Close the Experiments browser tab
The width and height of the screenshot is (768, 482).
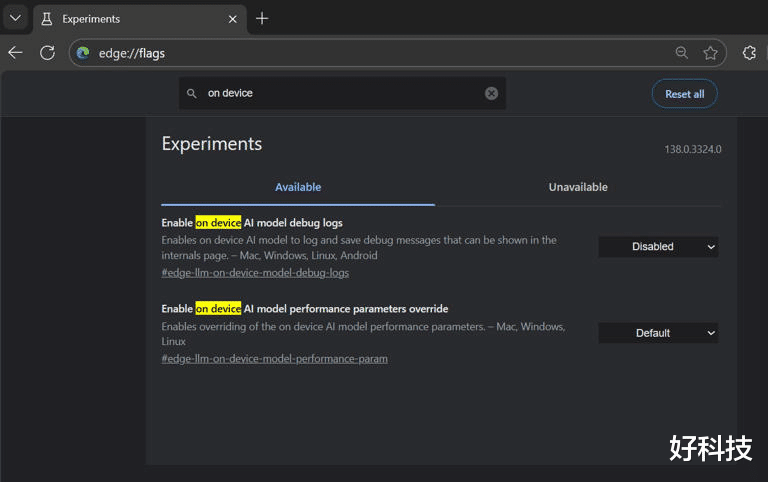coord(232,18)
